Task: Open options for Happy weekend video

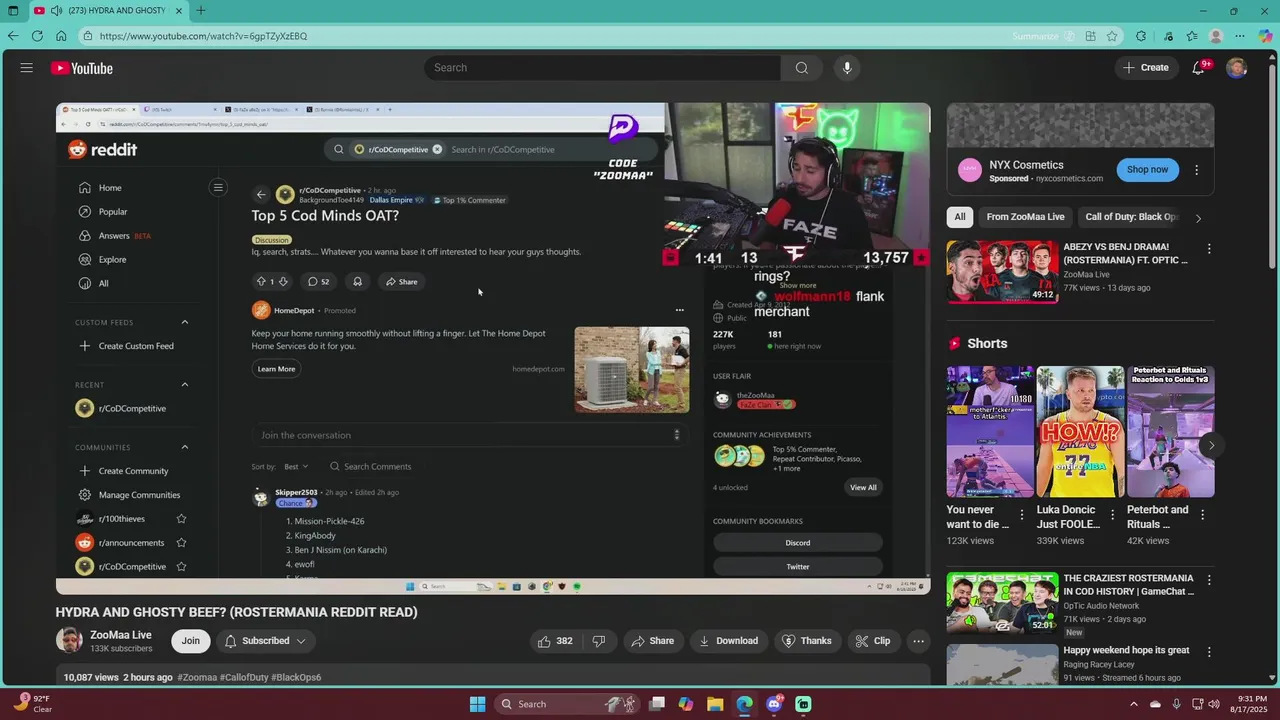Action: (1209, 652)
